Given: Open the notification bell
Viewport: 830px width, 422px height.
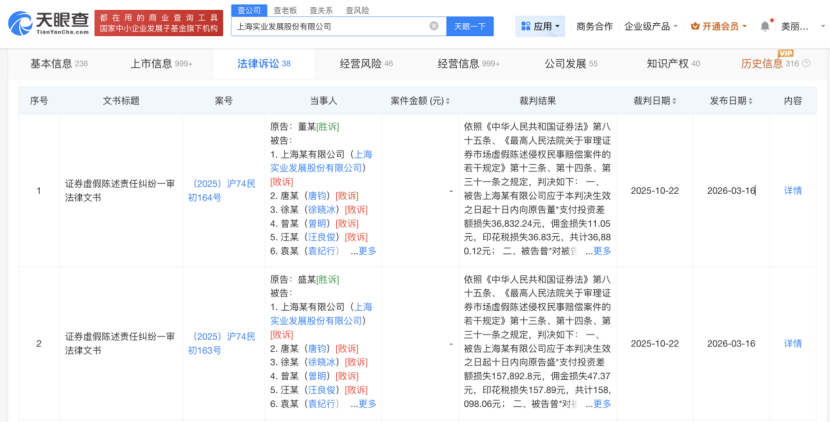Looking at the screenshot, I should click(765, 26).
